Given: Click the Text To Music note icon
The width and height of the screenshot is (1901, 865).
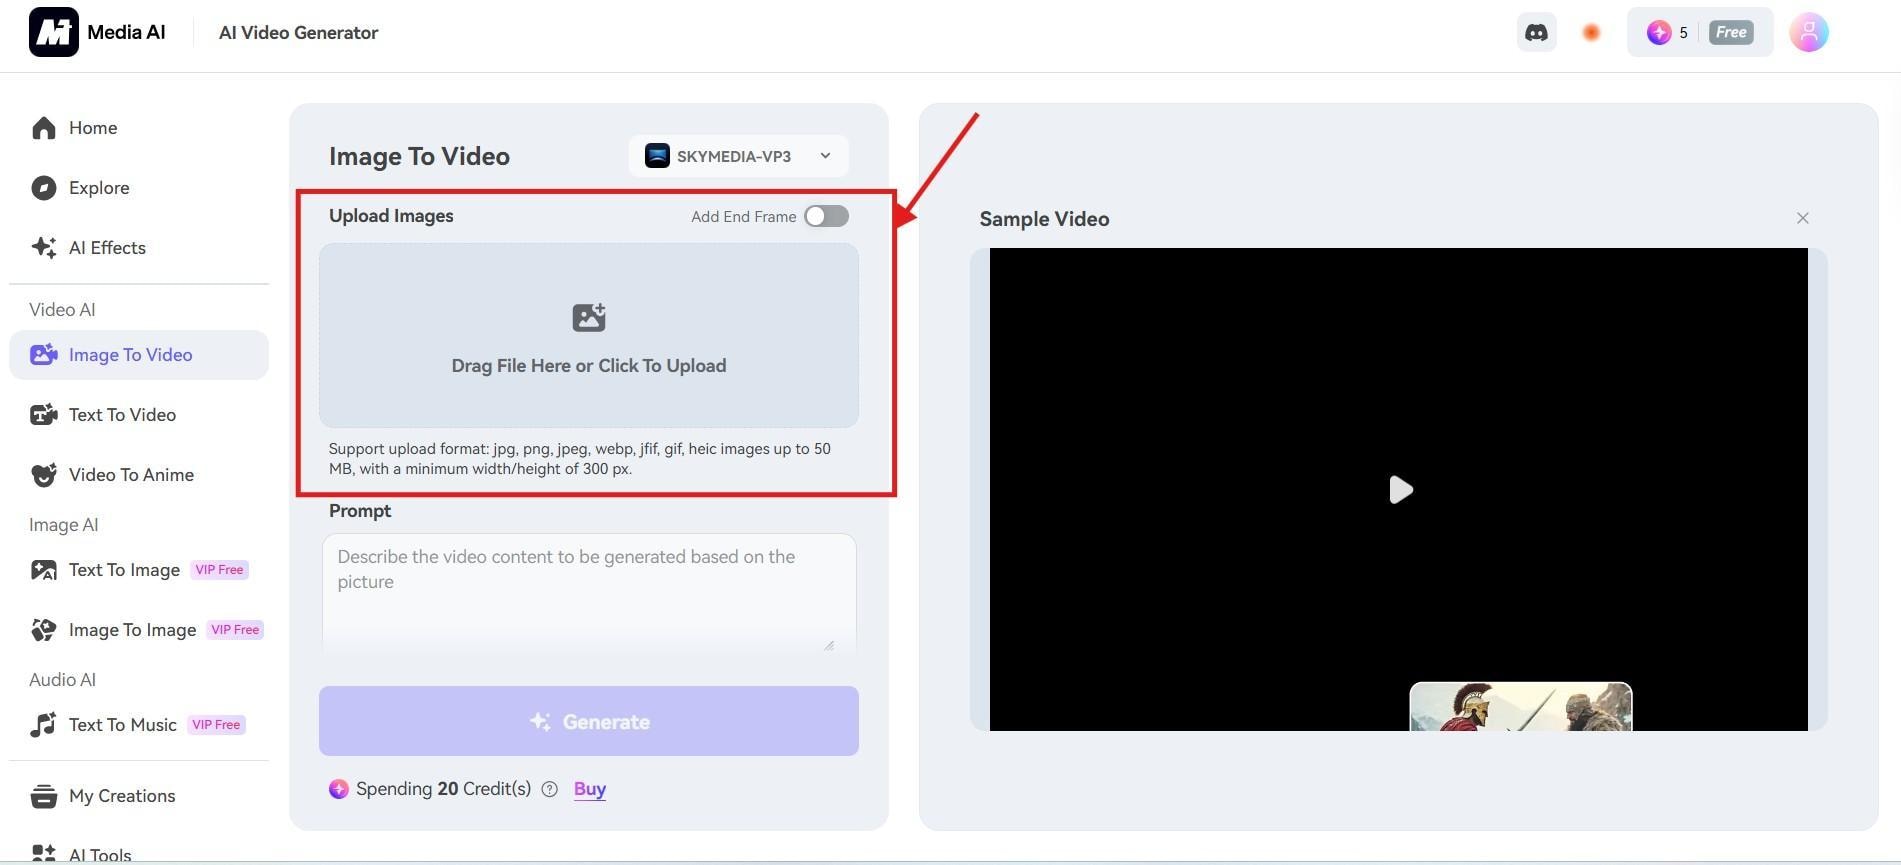Looking at the screenshot, I should pos(43,725).
